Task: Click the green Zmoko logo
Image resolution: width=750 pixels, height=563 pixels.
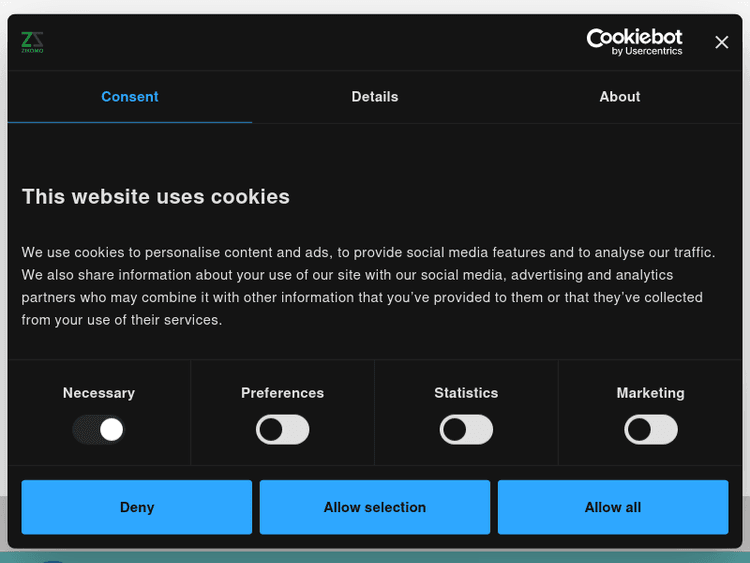Action: (32, 42)
